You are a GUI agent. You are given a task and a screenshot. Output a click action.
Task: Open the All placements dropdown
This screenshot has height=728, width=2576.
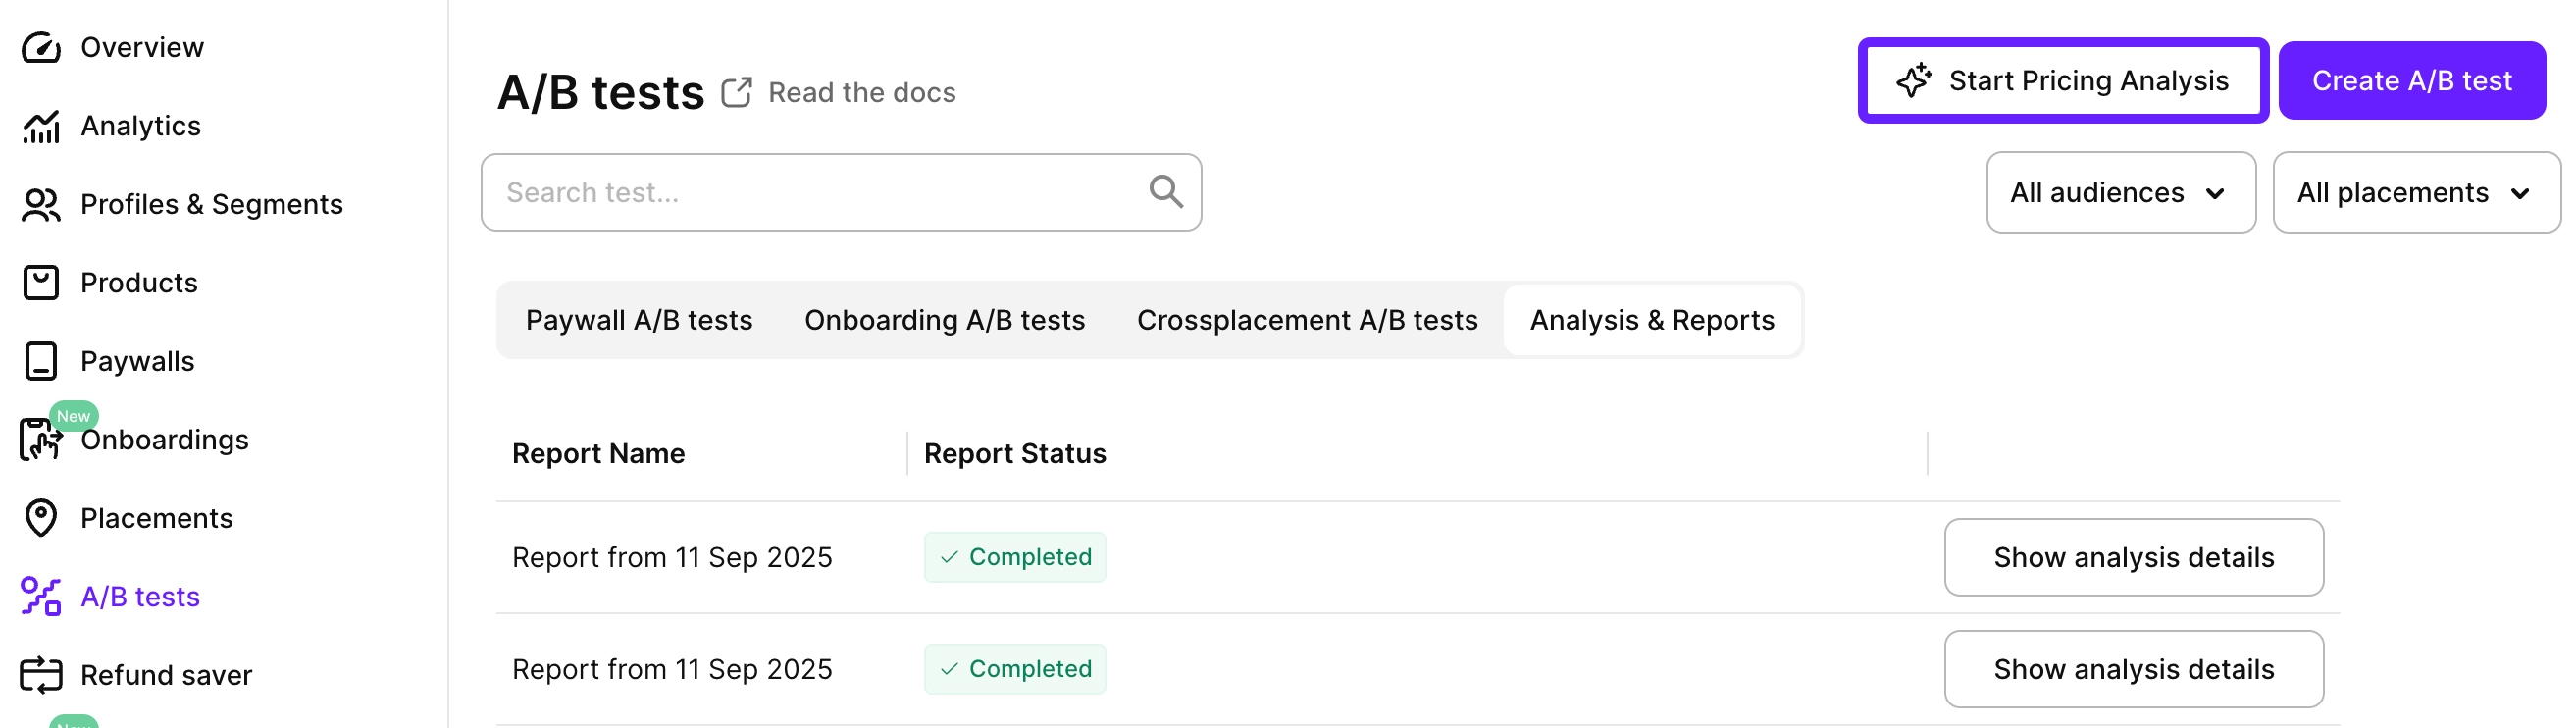[2414, 193]
